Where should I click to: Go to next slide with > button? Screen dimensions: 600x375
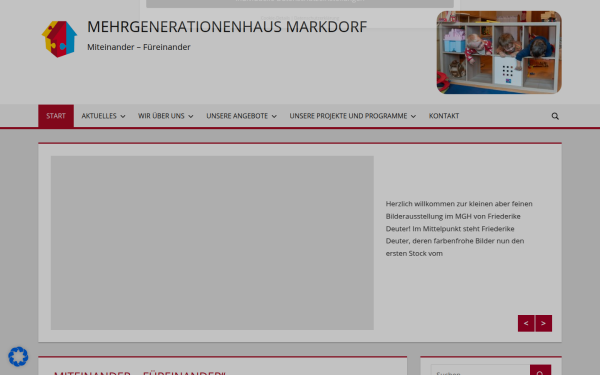tap(543, 323)
